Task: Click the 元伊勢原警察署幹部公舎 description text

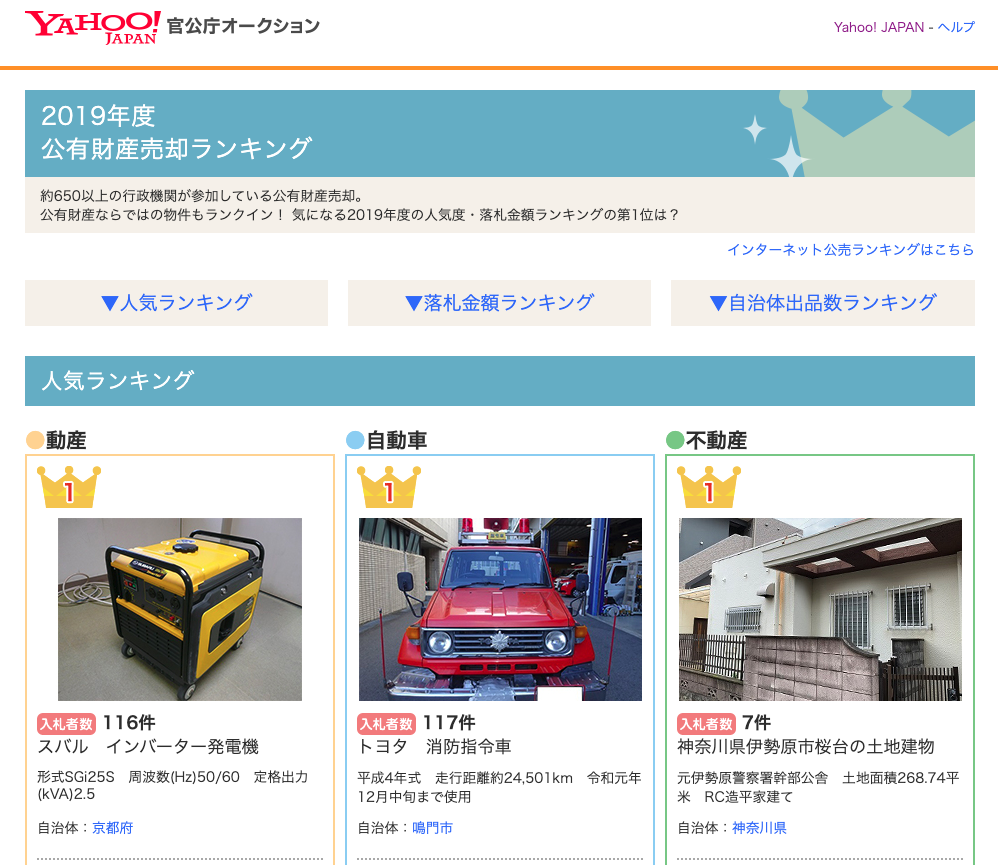Action: [x=819, y=787]
